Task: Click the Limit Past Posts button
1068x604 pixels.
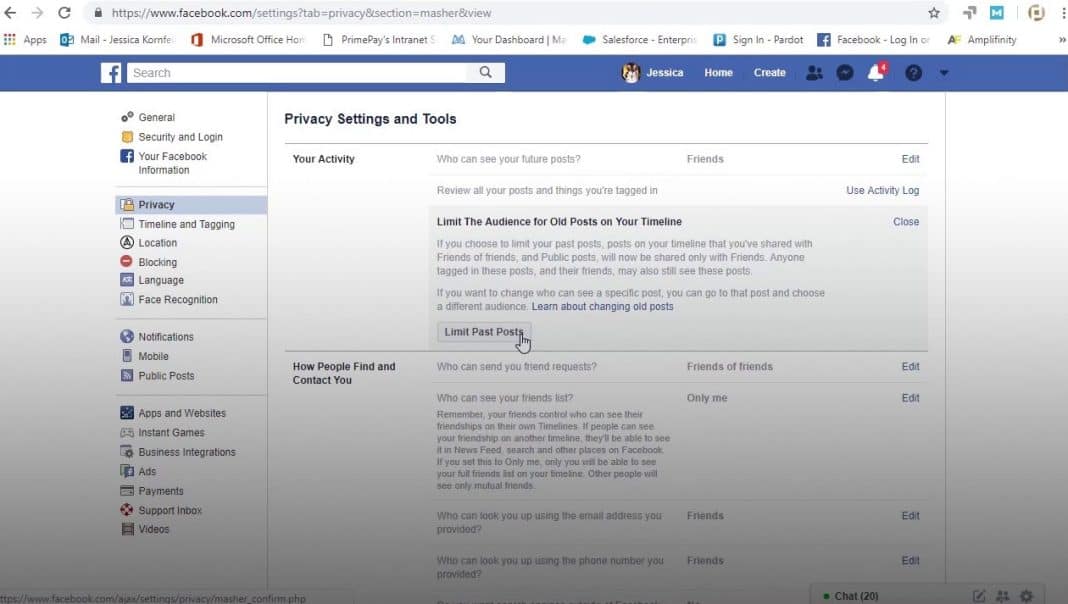Action: tap(483, 331)
